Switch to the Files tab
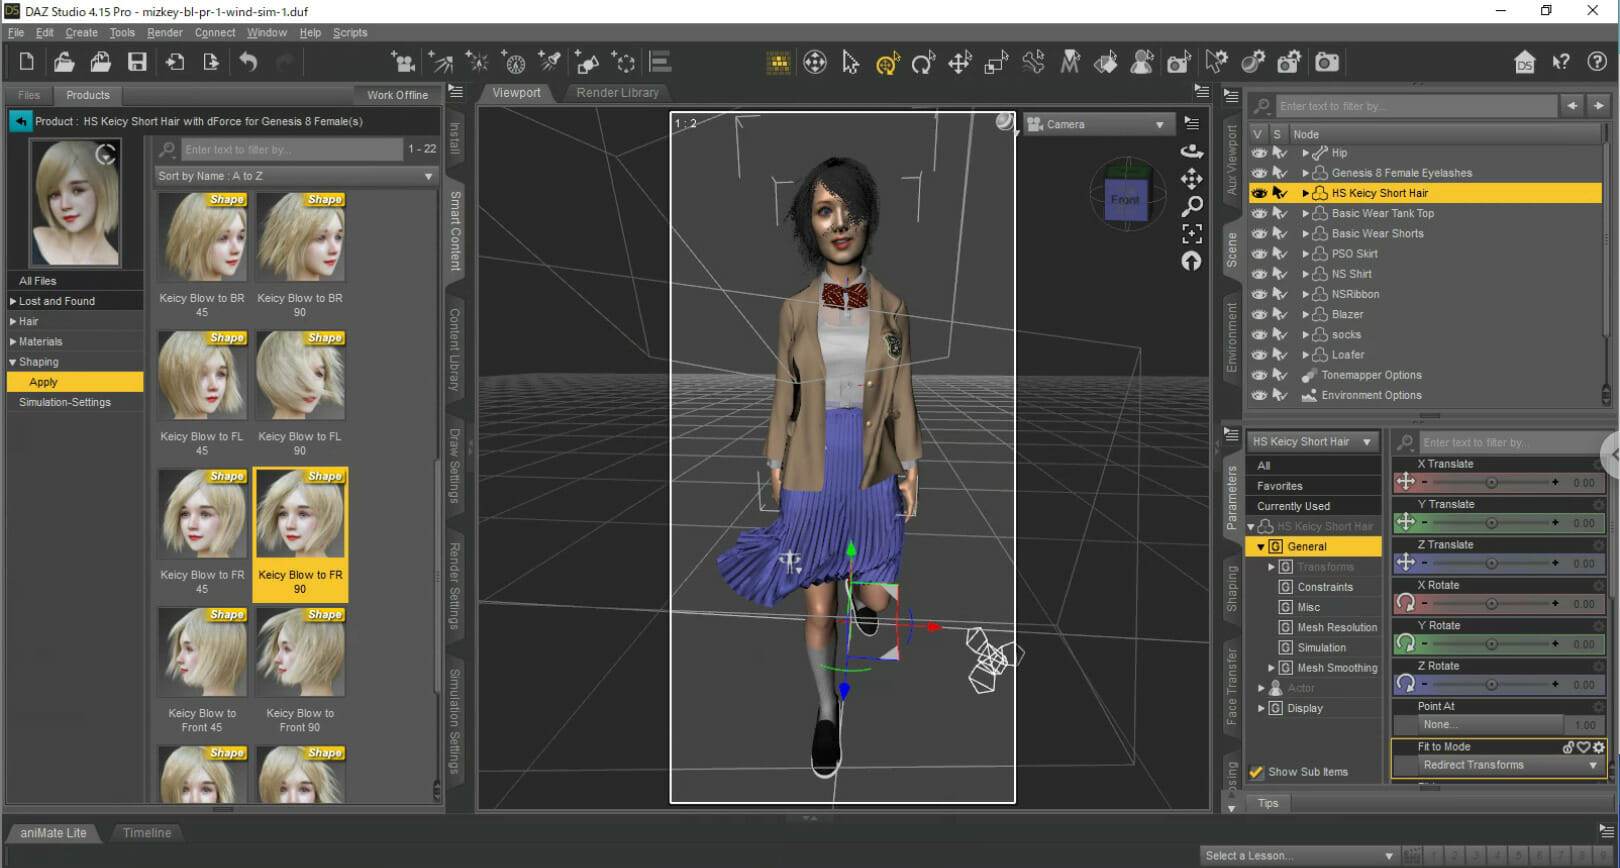This screenshot has height=868, width=1620. click(29, 95)
